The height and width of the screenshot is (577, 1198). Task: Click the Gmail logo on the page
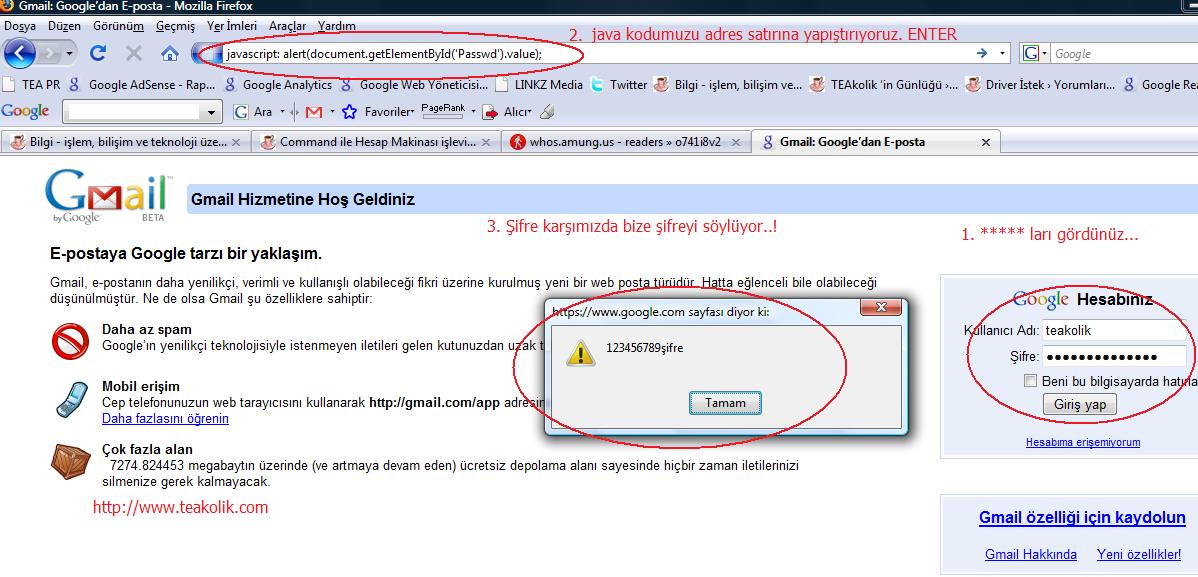pyautogui.click(x=108, y=196)
